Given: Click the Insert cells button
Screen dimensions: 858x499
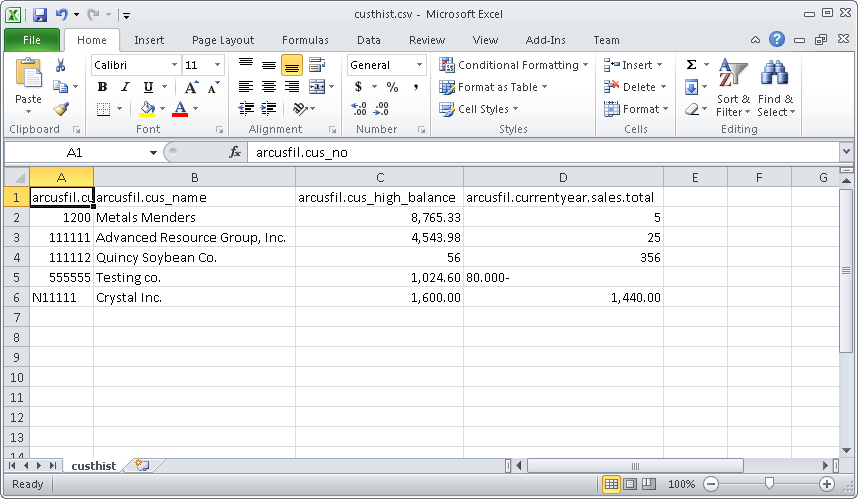Looking at the screenshot, I should [x=633, y=65].
